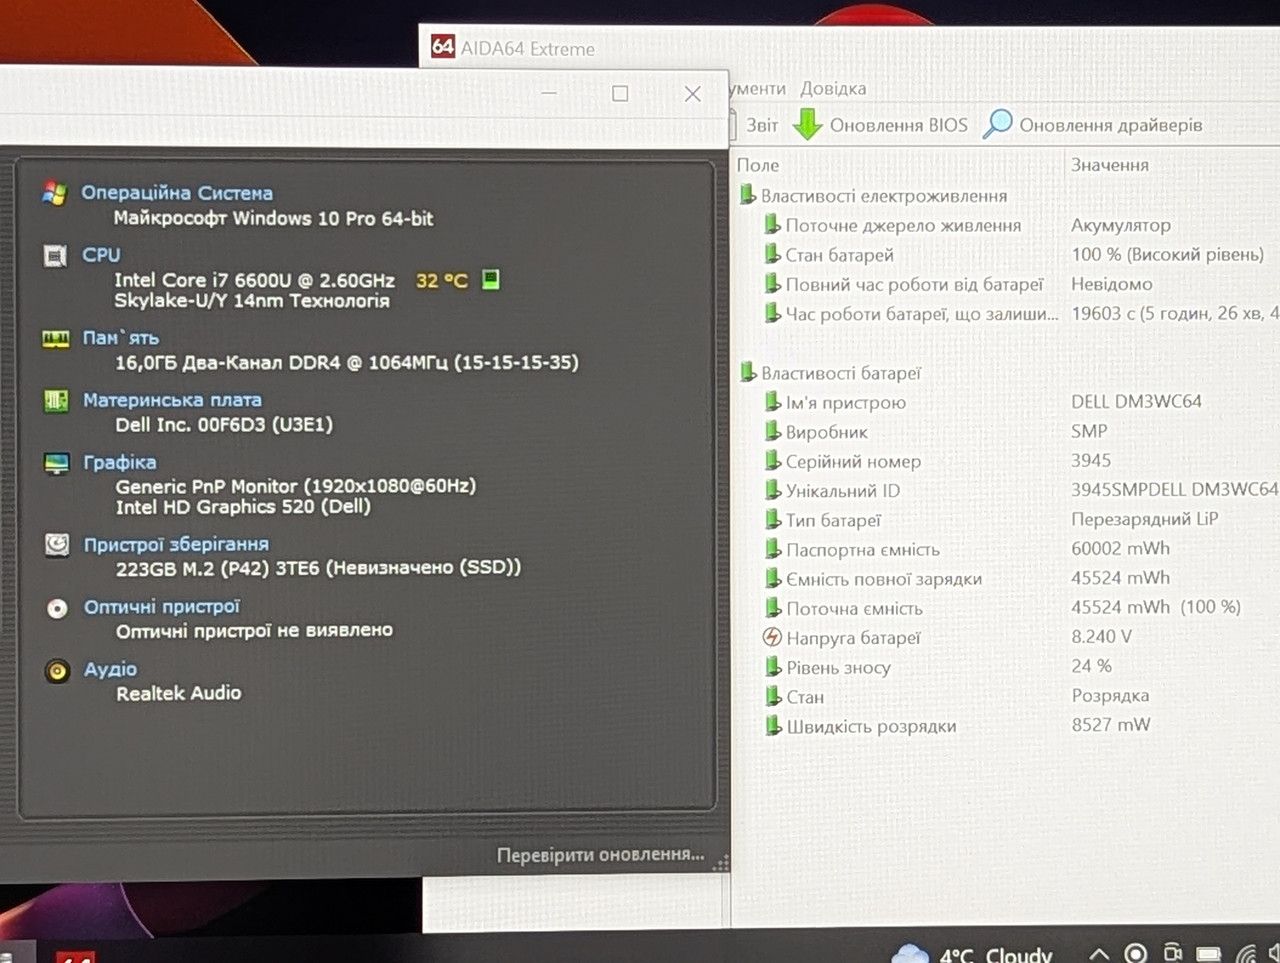Click the battery icon next to Виробник
Image resolution: width=1280 pixels, height=963 pixels.
773,431
